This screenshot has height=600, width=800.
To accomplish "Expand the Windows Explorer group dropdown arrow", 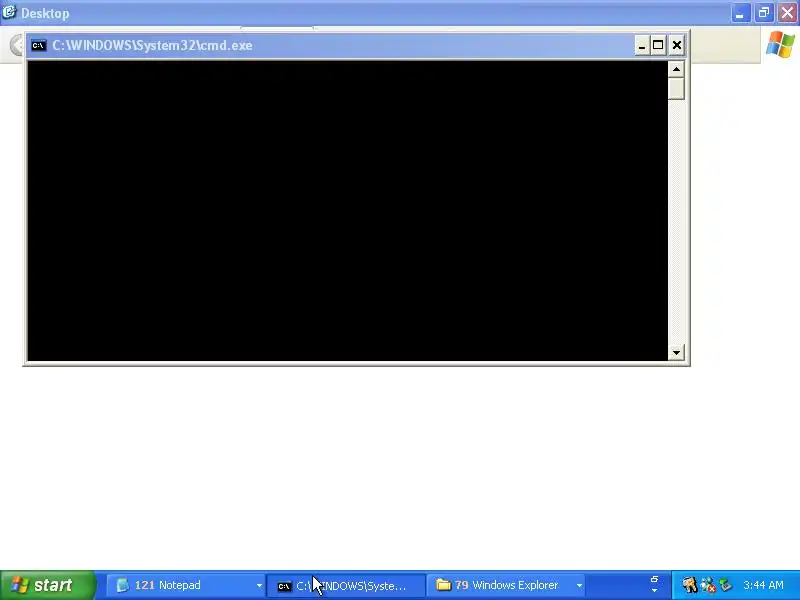I will click(579, 586).
